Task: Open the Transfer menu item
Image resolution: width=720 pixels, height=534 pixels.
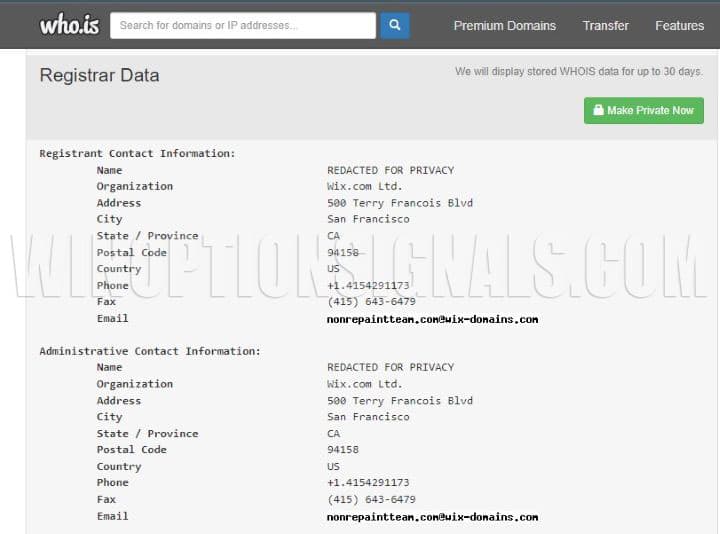Action: pos(605,25)
